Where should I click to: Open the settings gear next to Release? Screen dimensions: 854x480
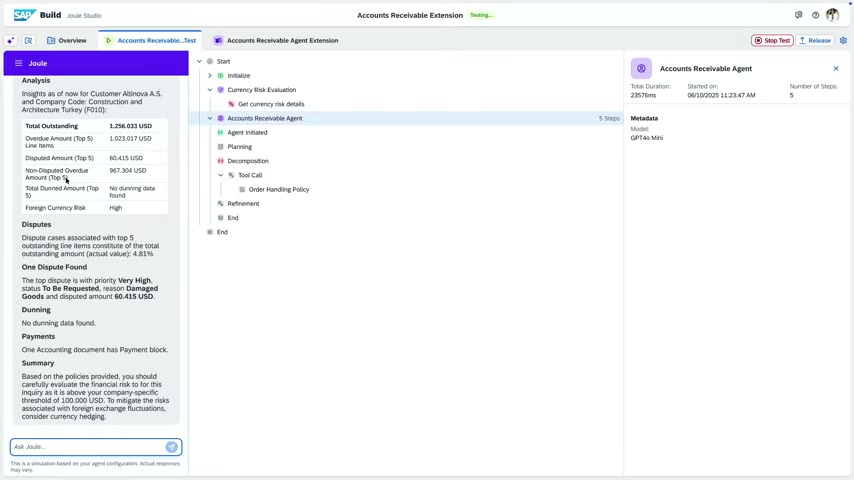tap(843, 40)
